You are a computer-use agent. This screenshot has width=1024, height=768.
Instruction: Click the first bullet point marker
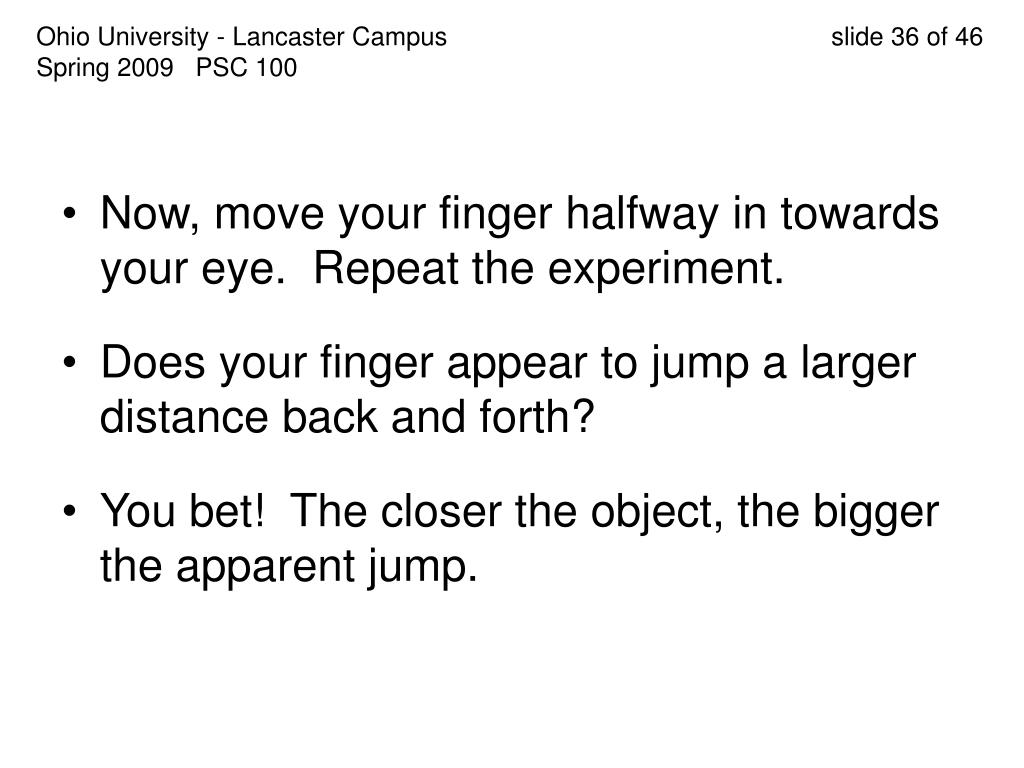(x=71, y=214)
